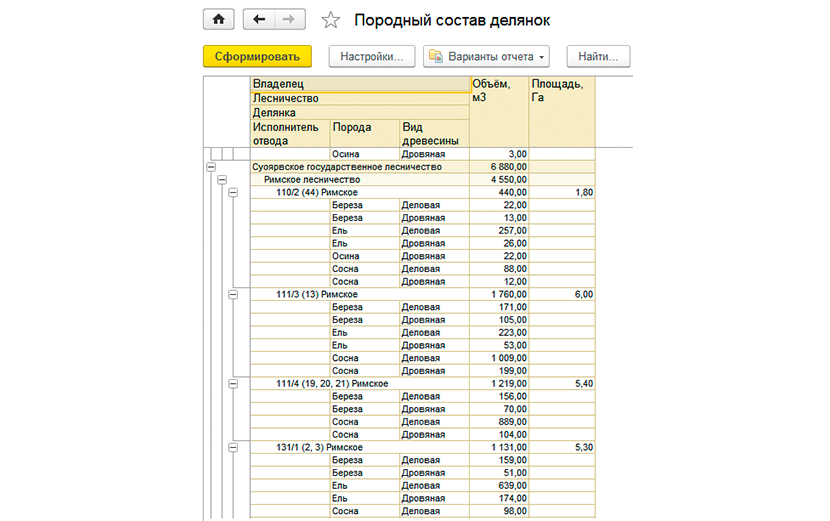Open the Варианты отчета dropdown
830x521 pixels.
[x=486, y=56]
